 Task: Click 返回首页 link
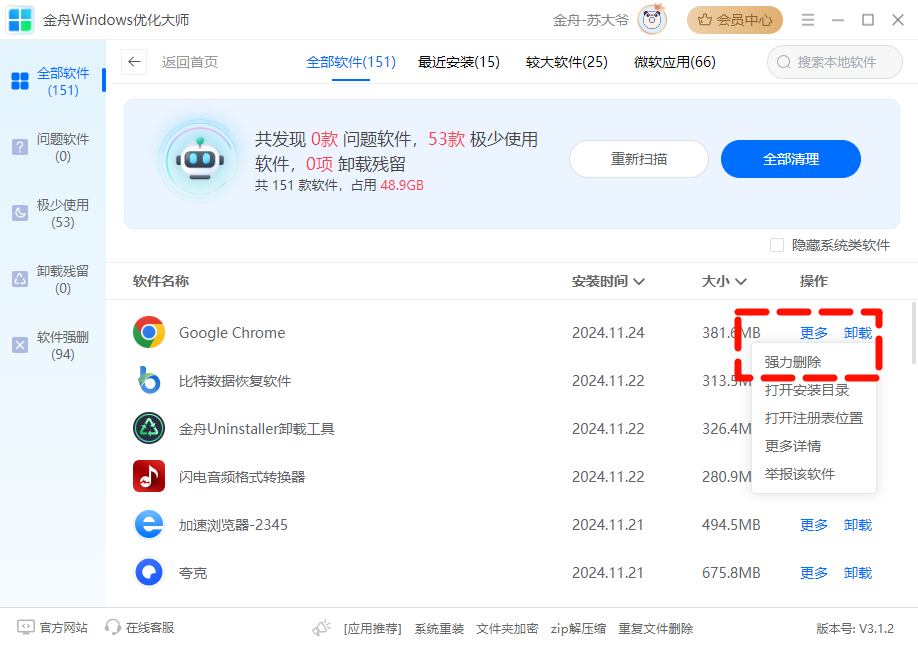pos(190,62)
